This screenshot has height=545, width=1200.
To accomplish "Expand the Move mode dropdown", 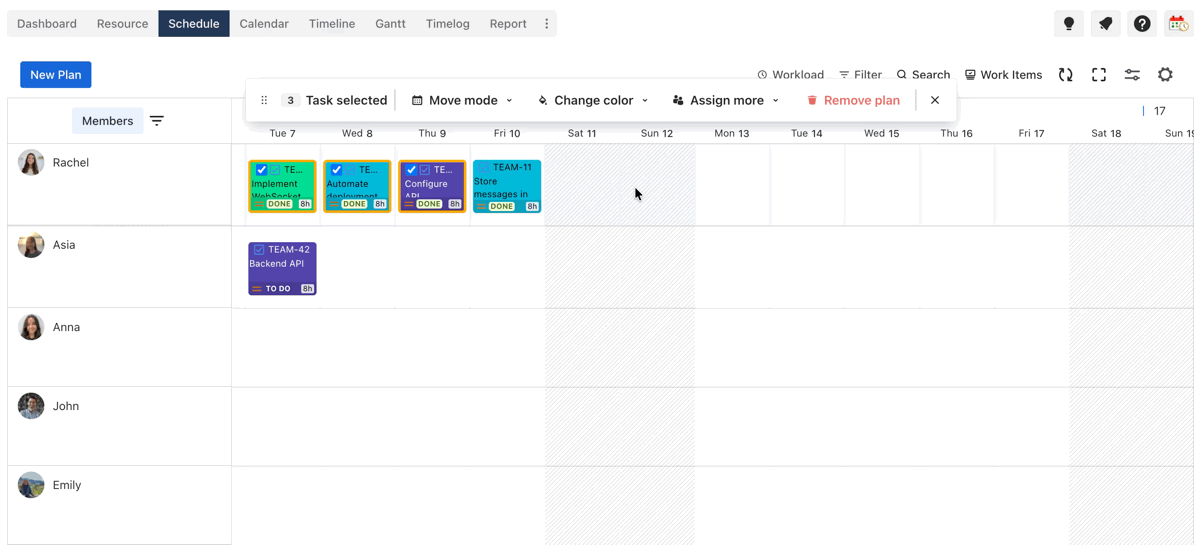I will click(x=462, y=100).
